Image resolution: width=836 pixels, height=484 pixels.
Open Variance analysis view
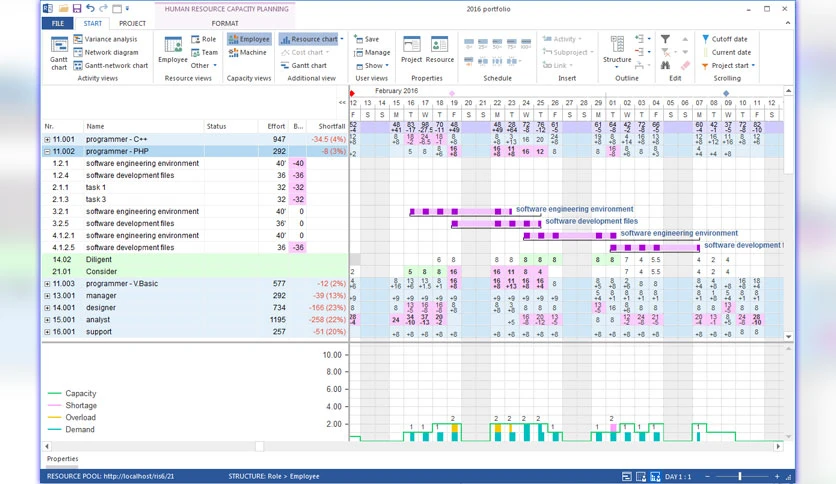(x=106, y=39)
